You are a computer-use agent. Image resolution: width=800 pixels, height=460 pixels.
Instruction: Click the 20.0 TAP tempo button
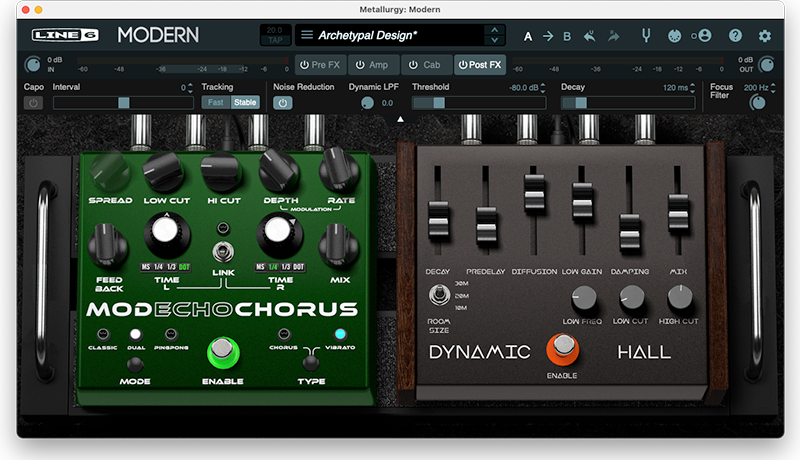[x=276, y=35]
